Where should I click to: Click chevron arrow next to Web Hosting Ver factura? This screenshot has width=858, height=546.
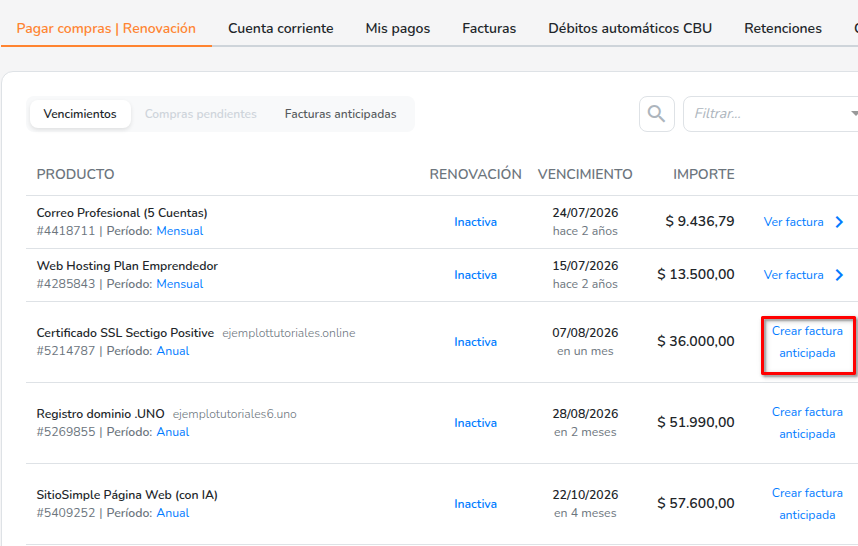pyautogui.click(x=839, y=275)
